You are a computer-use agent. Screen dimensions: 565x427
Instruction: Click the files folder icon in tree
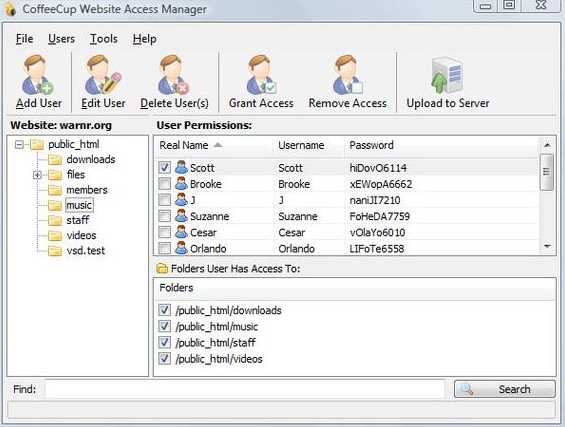tap(55, 175)
